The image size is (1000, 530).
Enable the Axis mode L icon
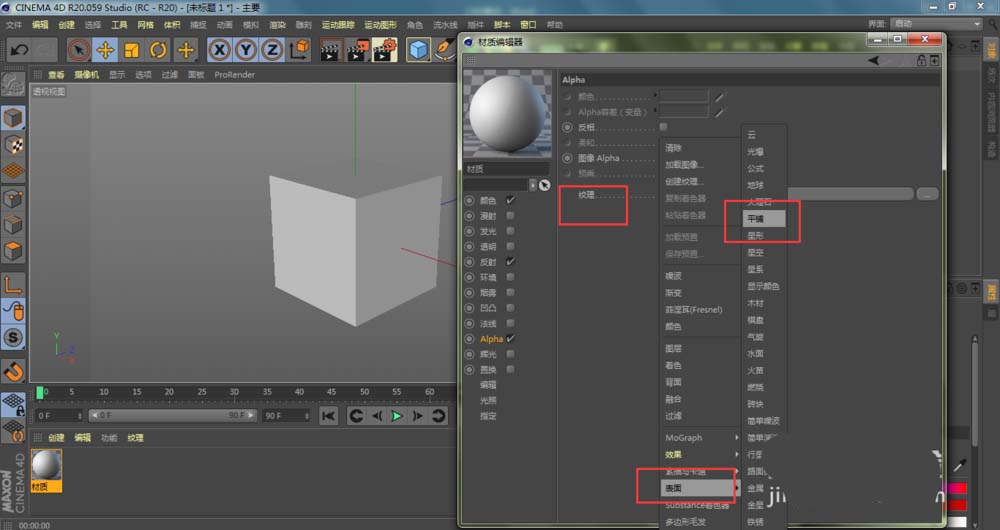pyautogui.click(x=13, y=285)
